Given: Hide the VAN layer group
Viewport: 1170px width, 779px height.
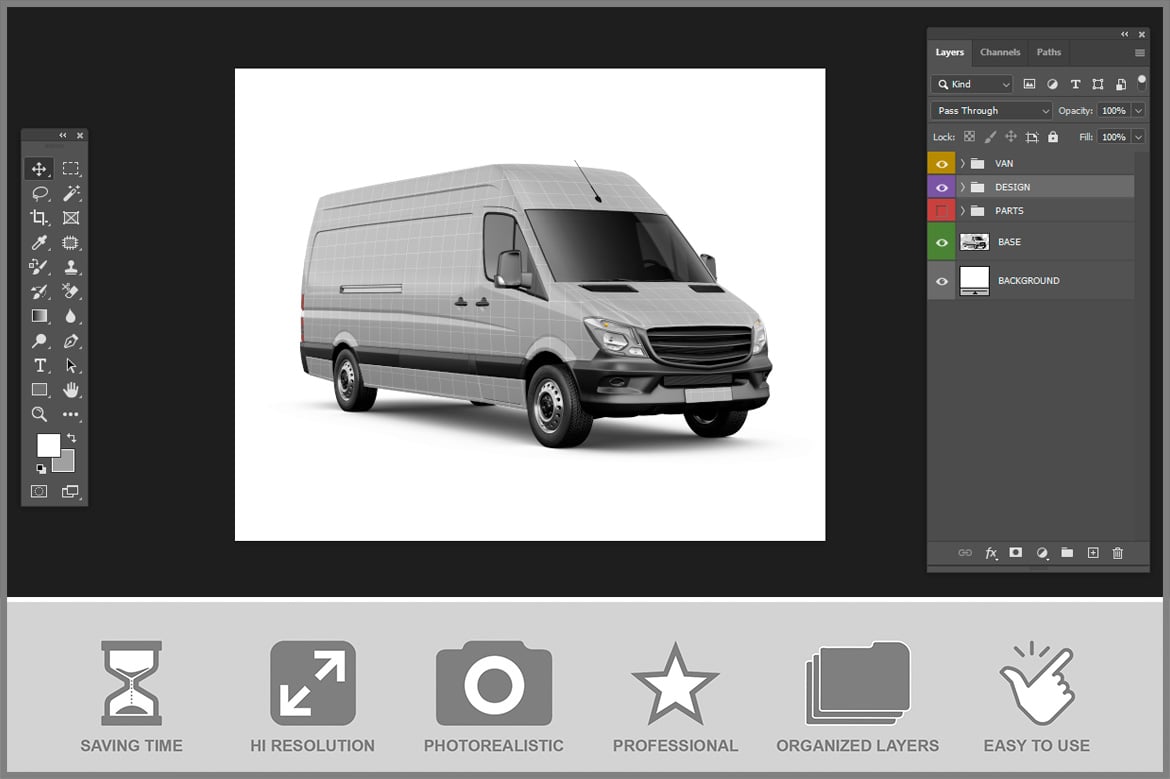Looking at the screenshot, I should point(942,163).
